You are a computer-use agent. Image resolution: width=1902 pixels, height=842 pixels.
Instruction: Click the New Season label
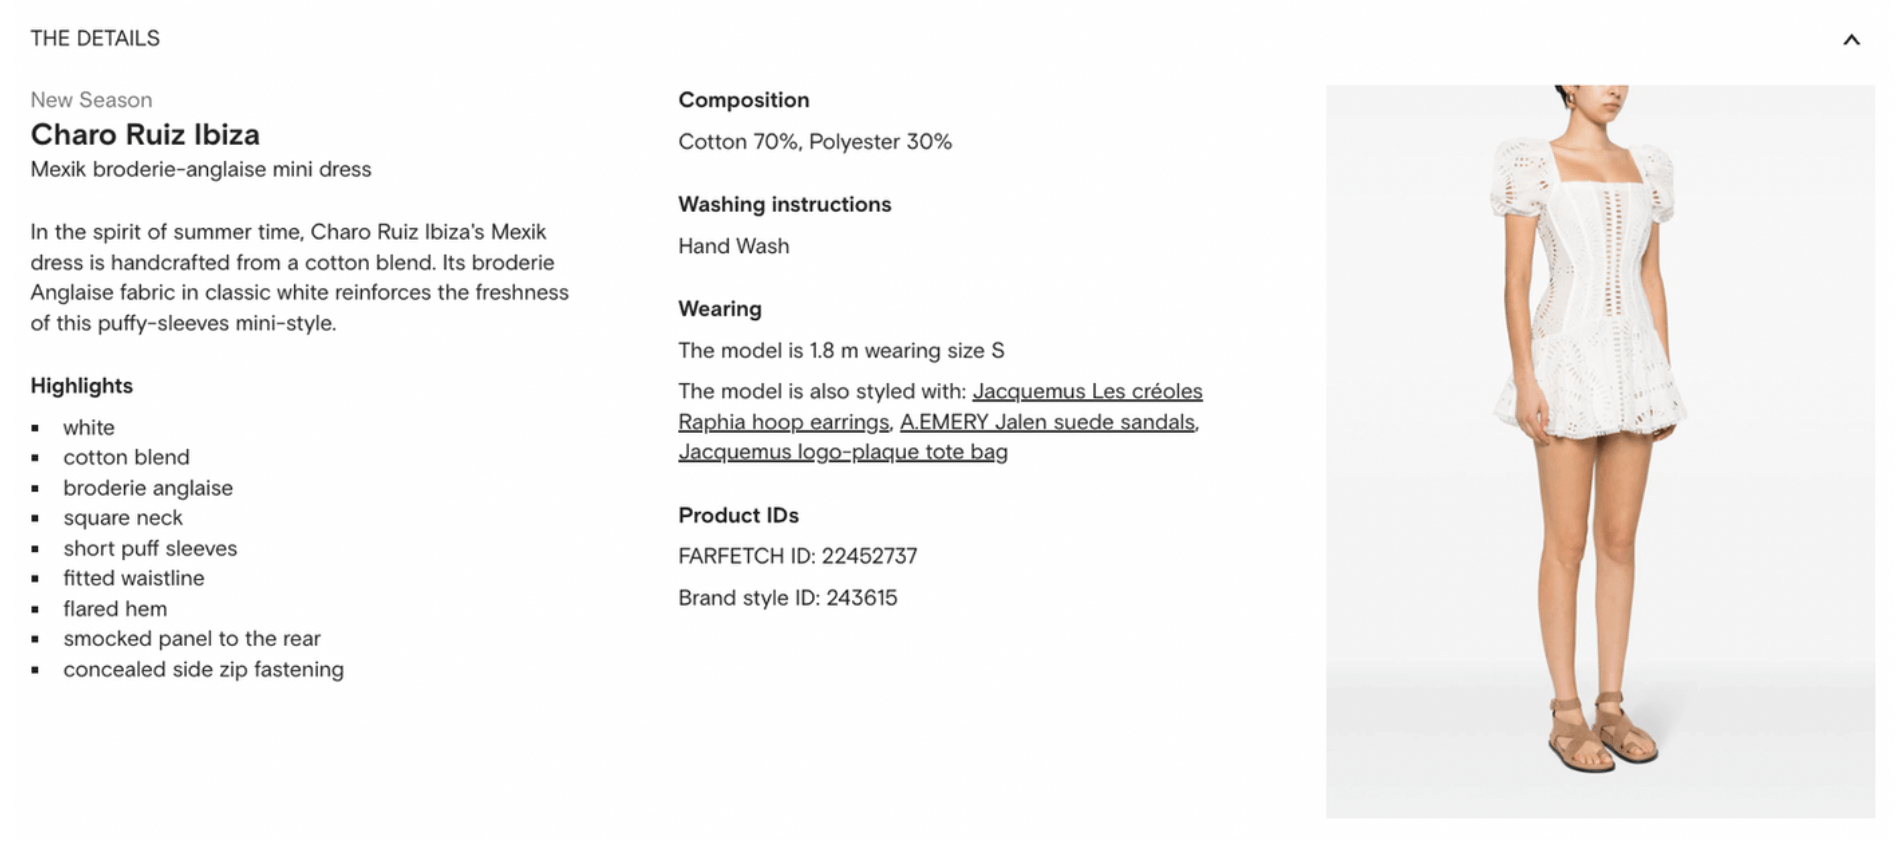(x=91, y=100)
